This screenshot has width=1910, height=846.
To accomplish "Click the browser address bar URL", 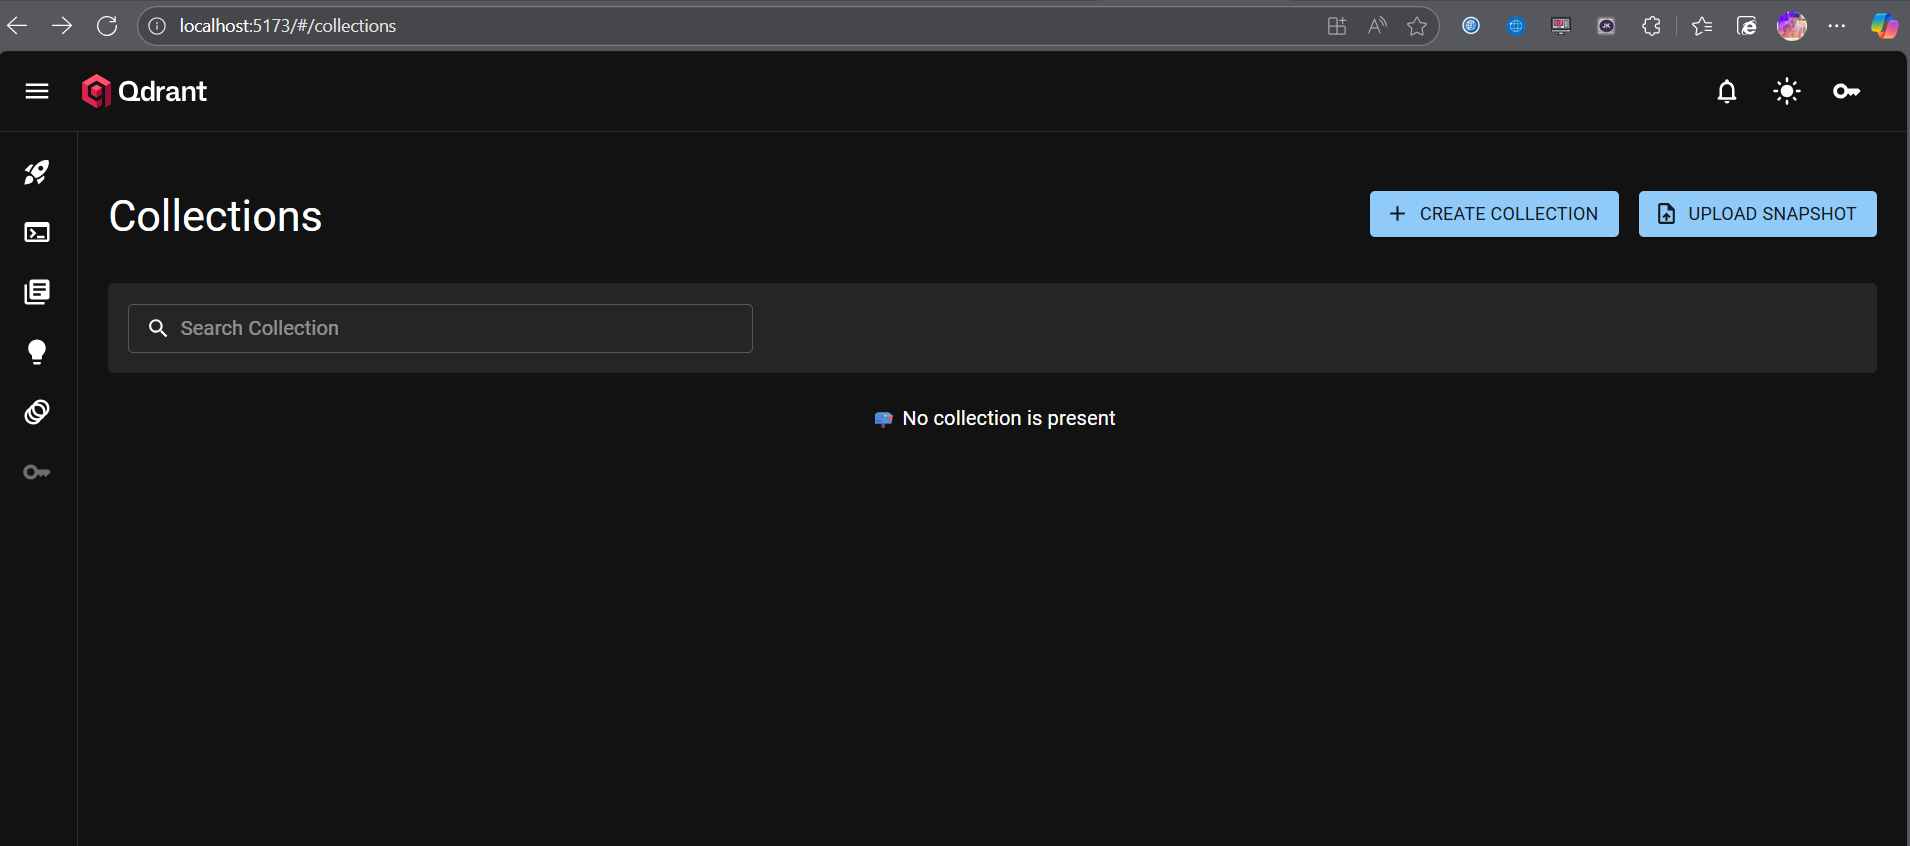I will [288, 26].
